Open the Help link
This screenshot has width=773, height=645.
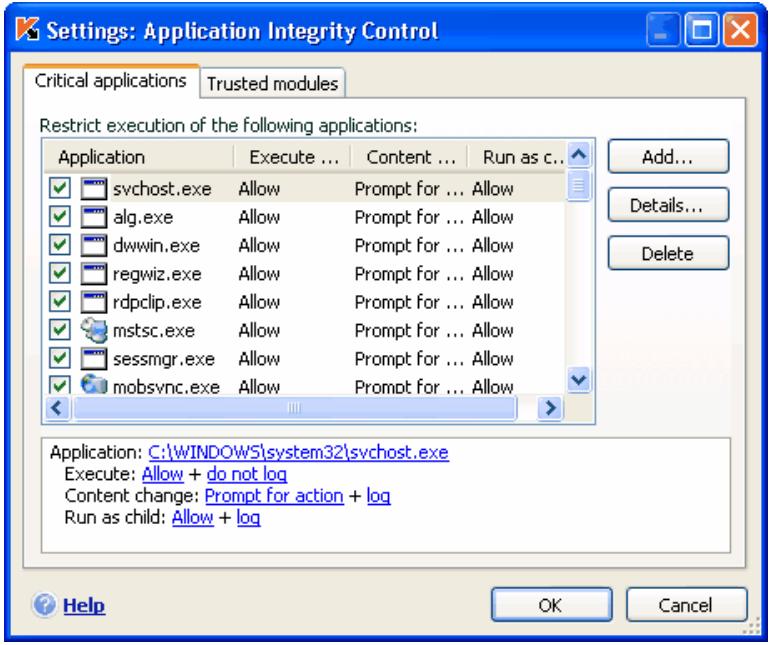tap(84, 605)
